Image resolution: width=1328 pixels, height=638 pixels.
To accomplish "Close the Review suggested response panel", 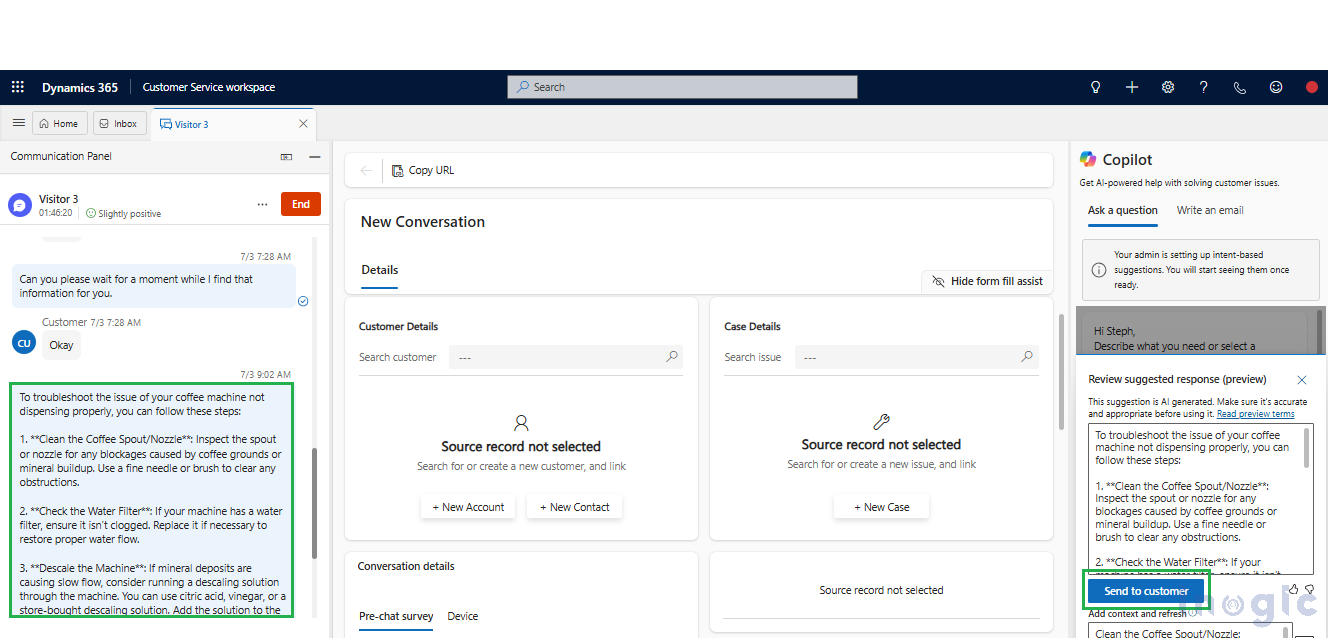I will [1301, 380].
